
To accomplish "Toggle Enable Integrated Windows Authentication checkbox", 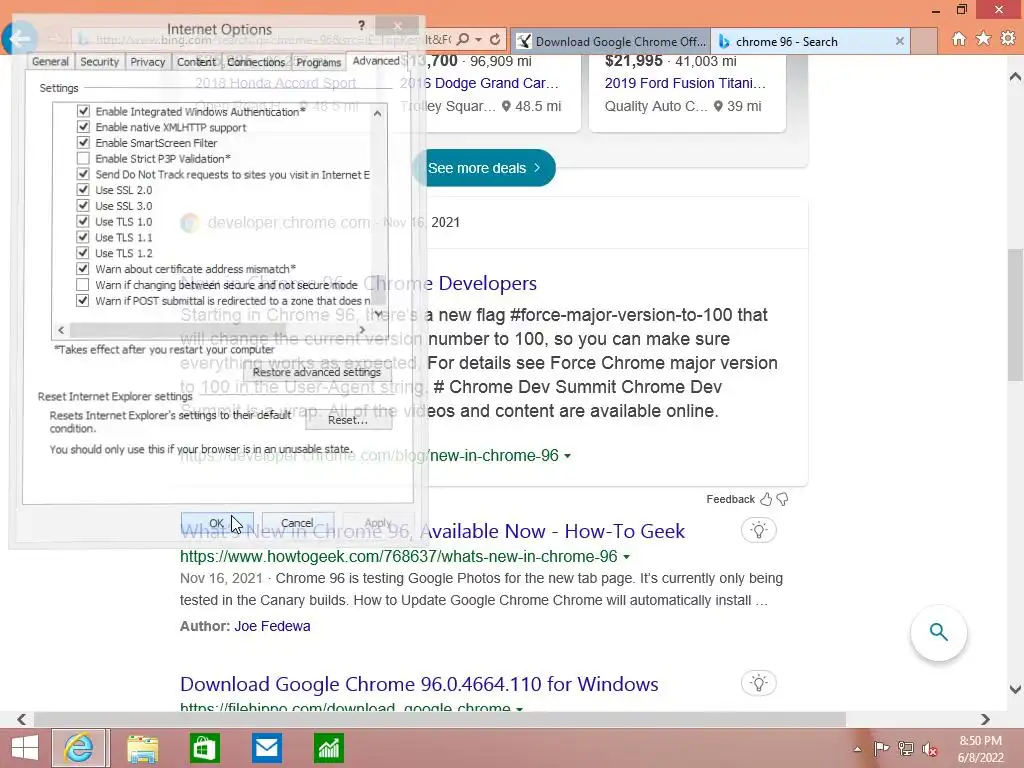I will coord(83,111).
